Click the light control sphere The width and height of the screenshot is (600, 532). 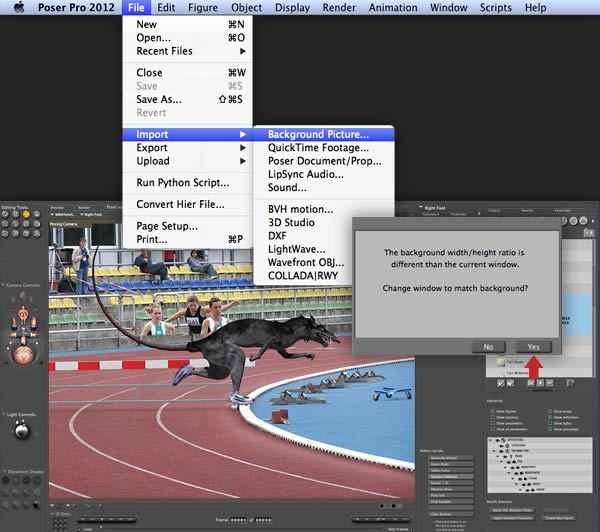pos(22,430)
